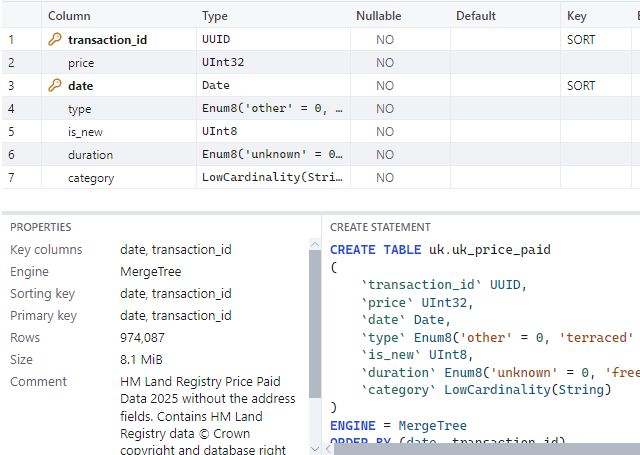Click the LowCardinality(Stri… type cell
The image size is (640, 455).
(273, 177)
